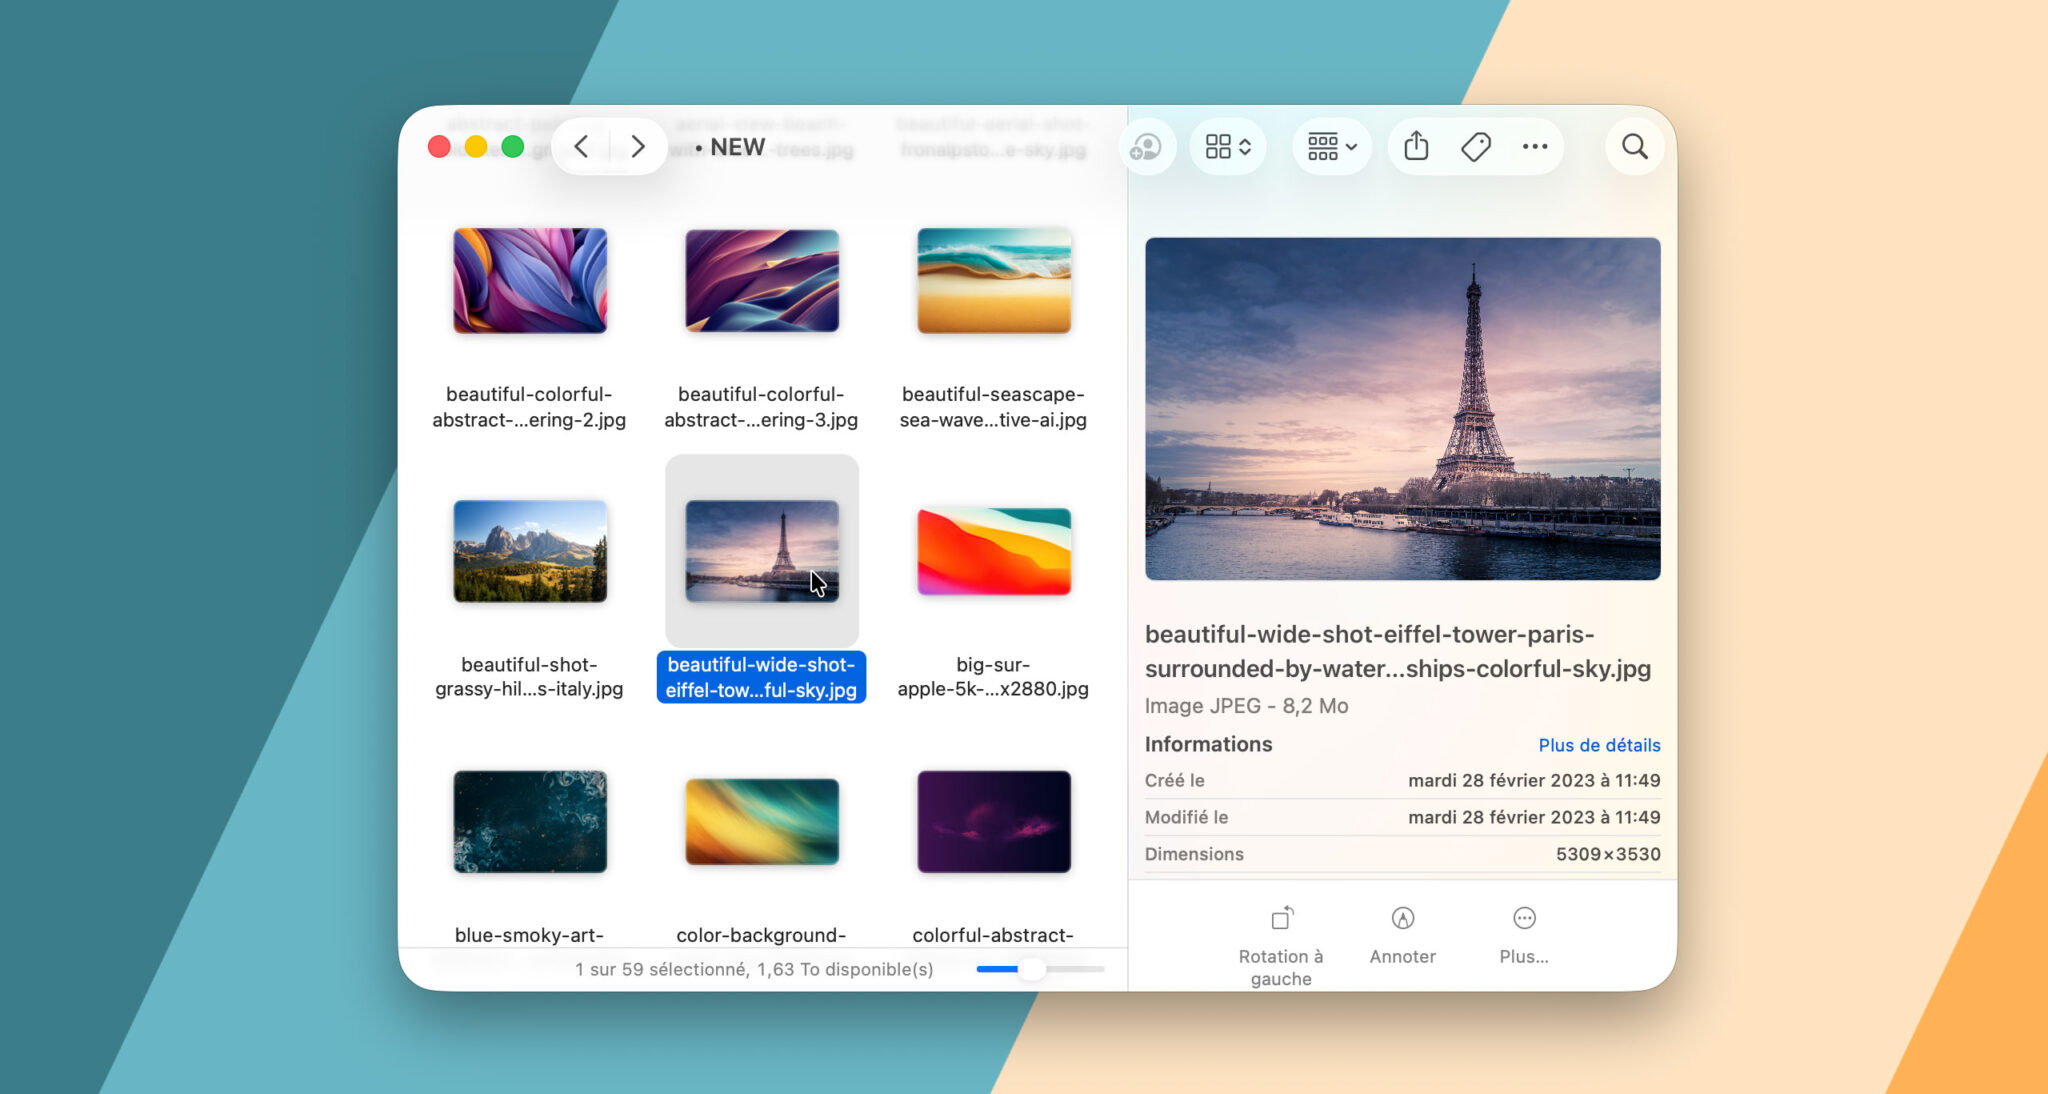
Task: Click the Rotation à gauche icon
Action: point(1282,917)
